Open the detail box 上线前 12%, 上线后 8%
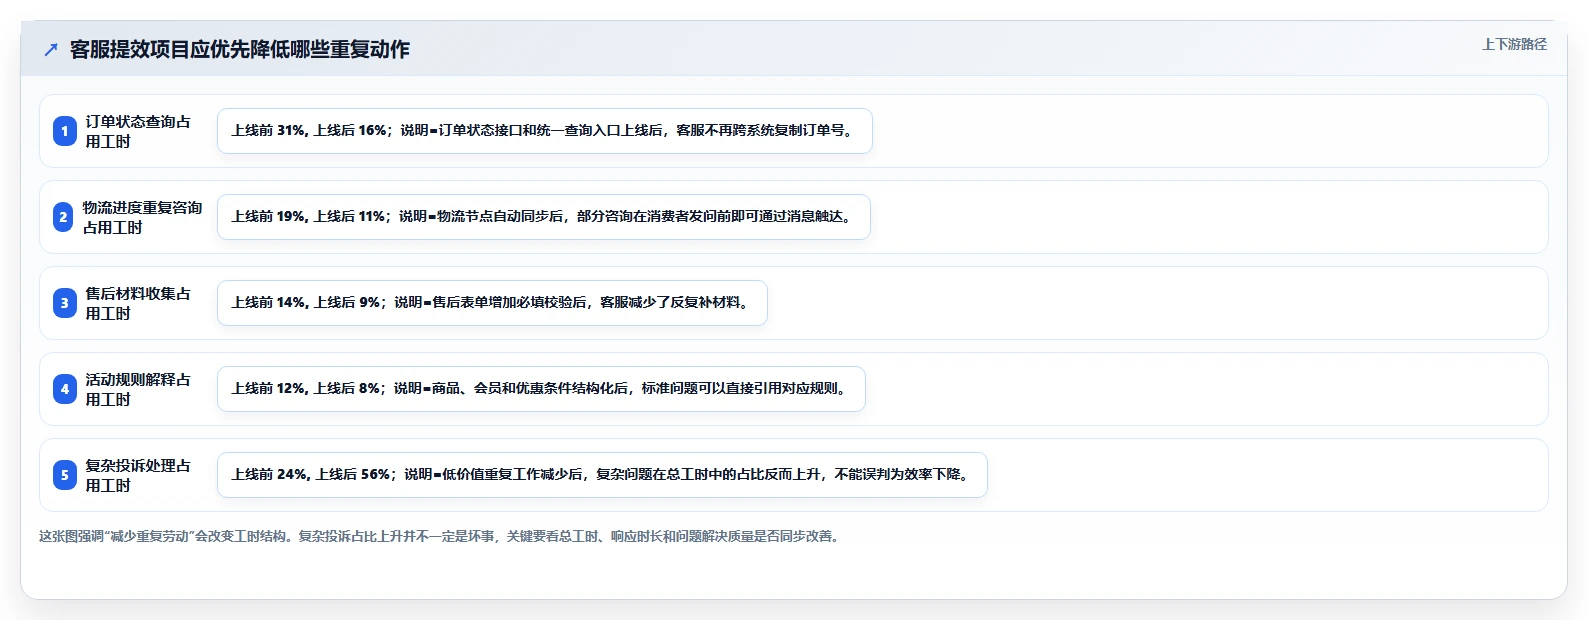Image resolution: width=1588 pixels, height=620 pixels. [x=541, y=389]
